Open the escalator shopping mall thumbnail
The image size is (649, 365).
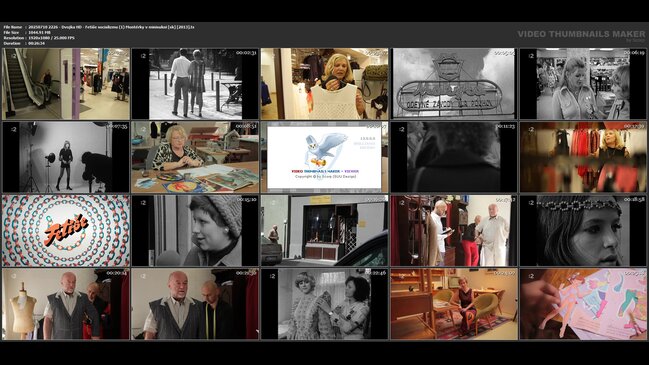point(66,84)
